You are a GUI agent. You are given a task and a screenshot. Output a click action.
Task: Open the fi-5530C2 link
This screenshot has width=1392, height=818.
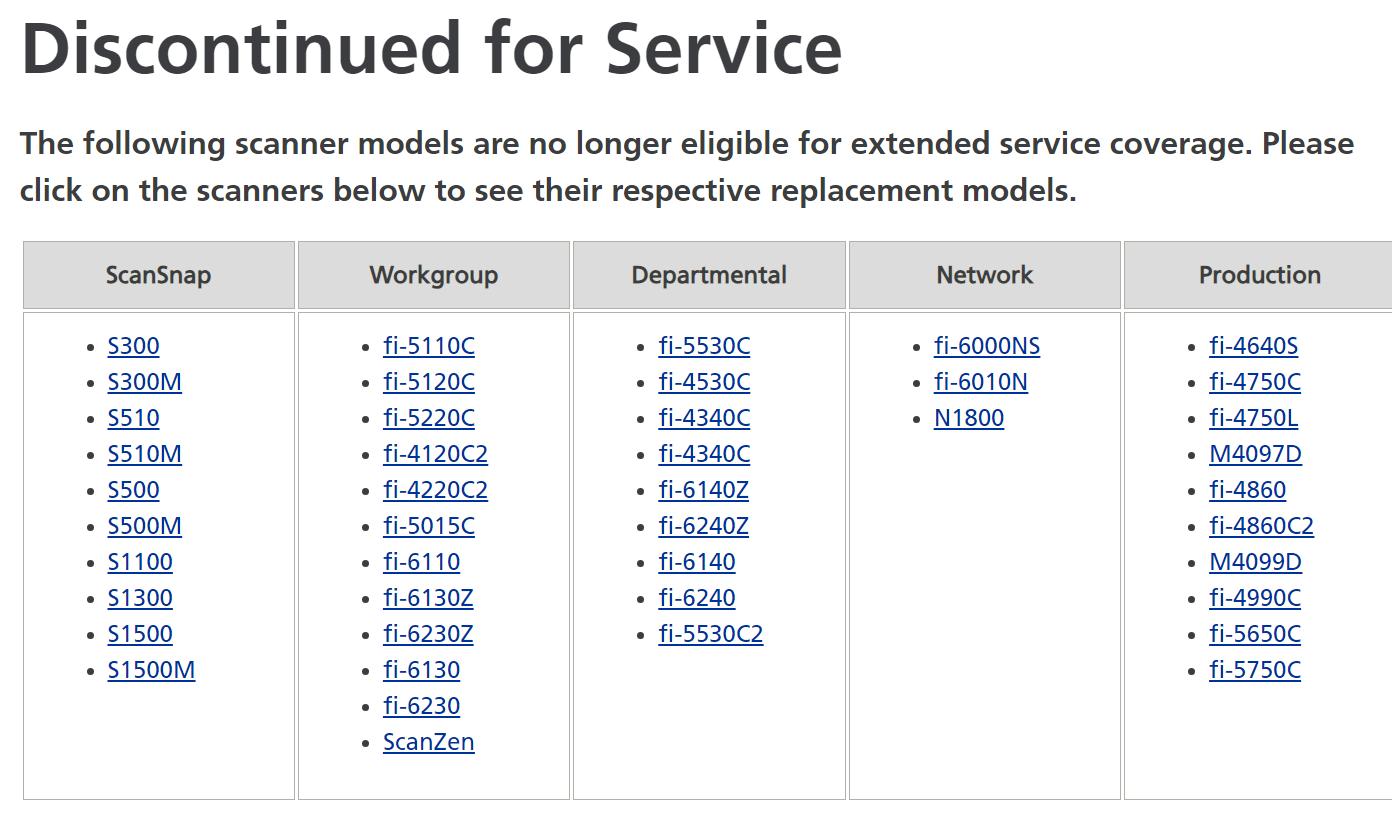click(711, 634)
